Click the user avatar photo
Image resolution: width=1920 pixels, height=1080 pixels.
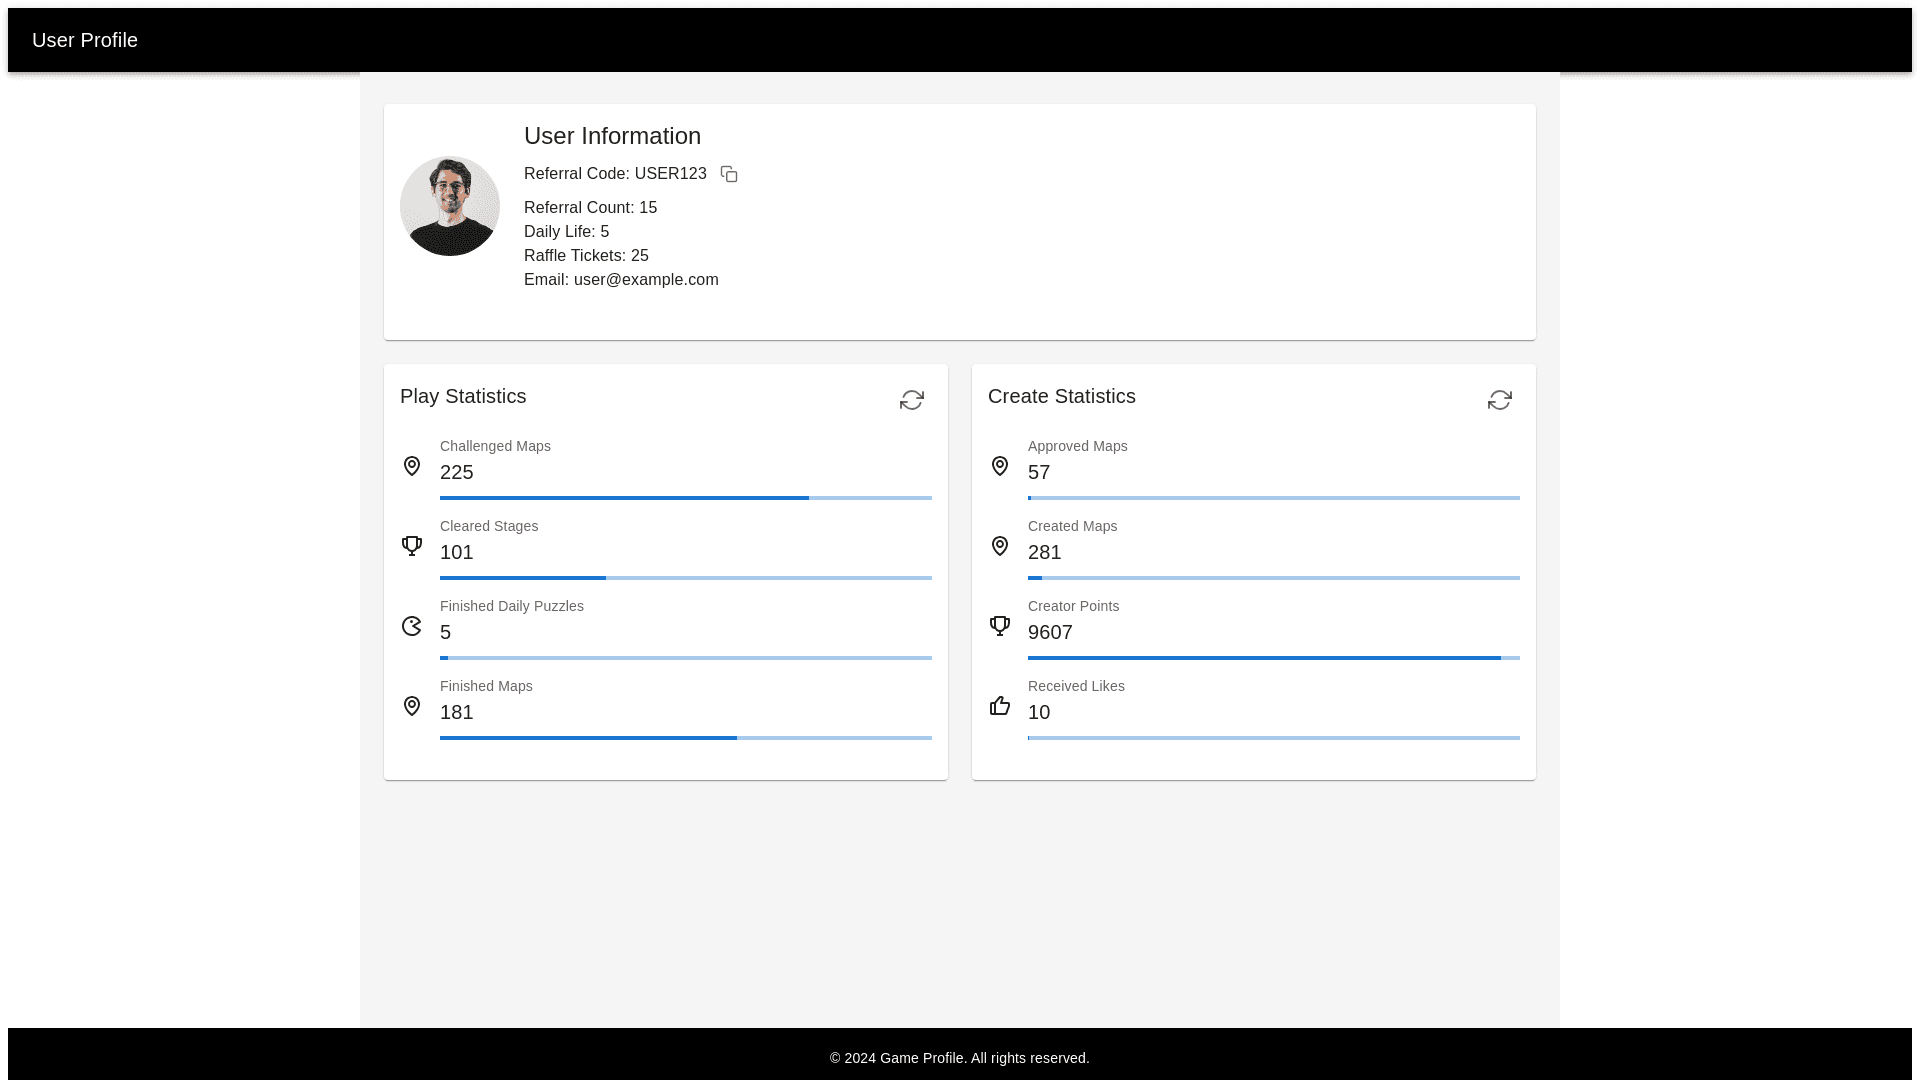tap(450, 206)
